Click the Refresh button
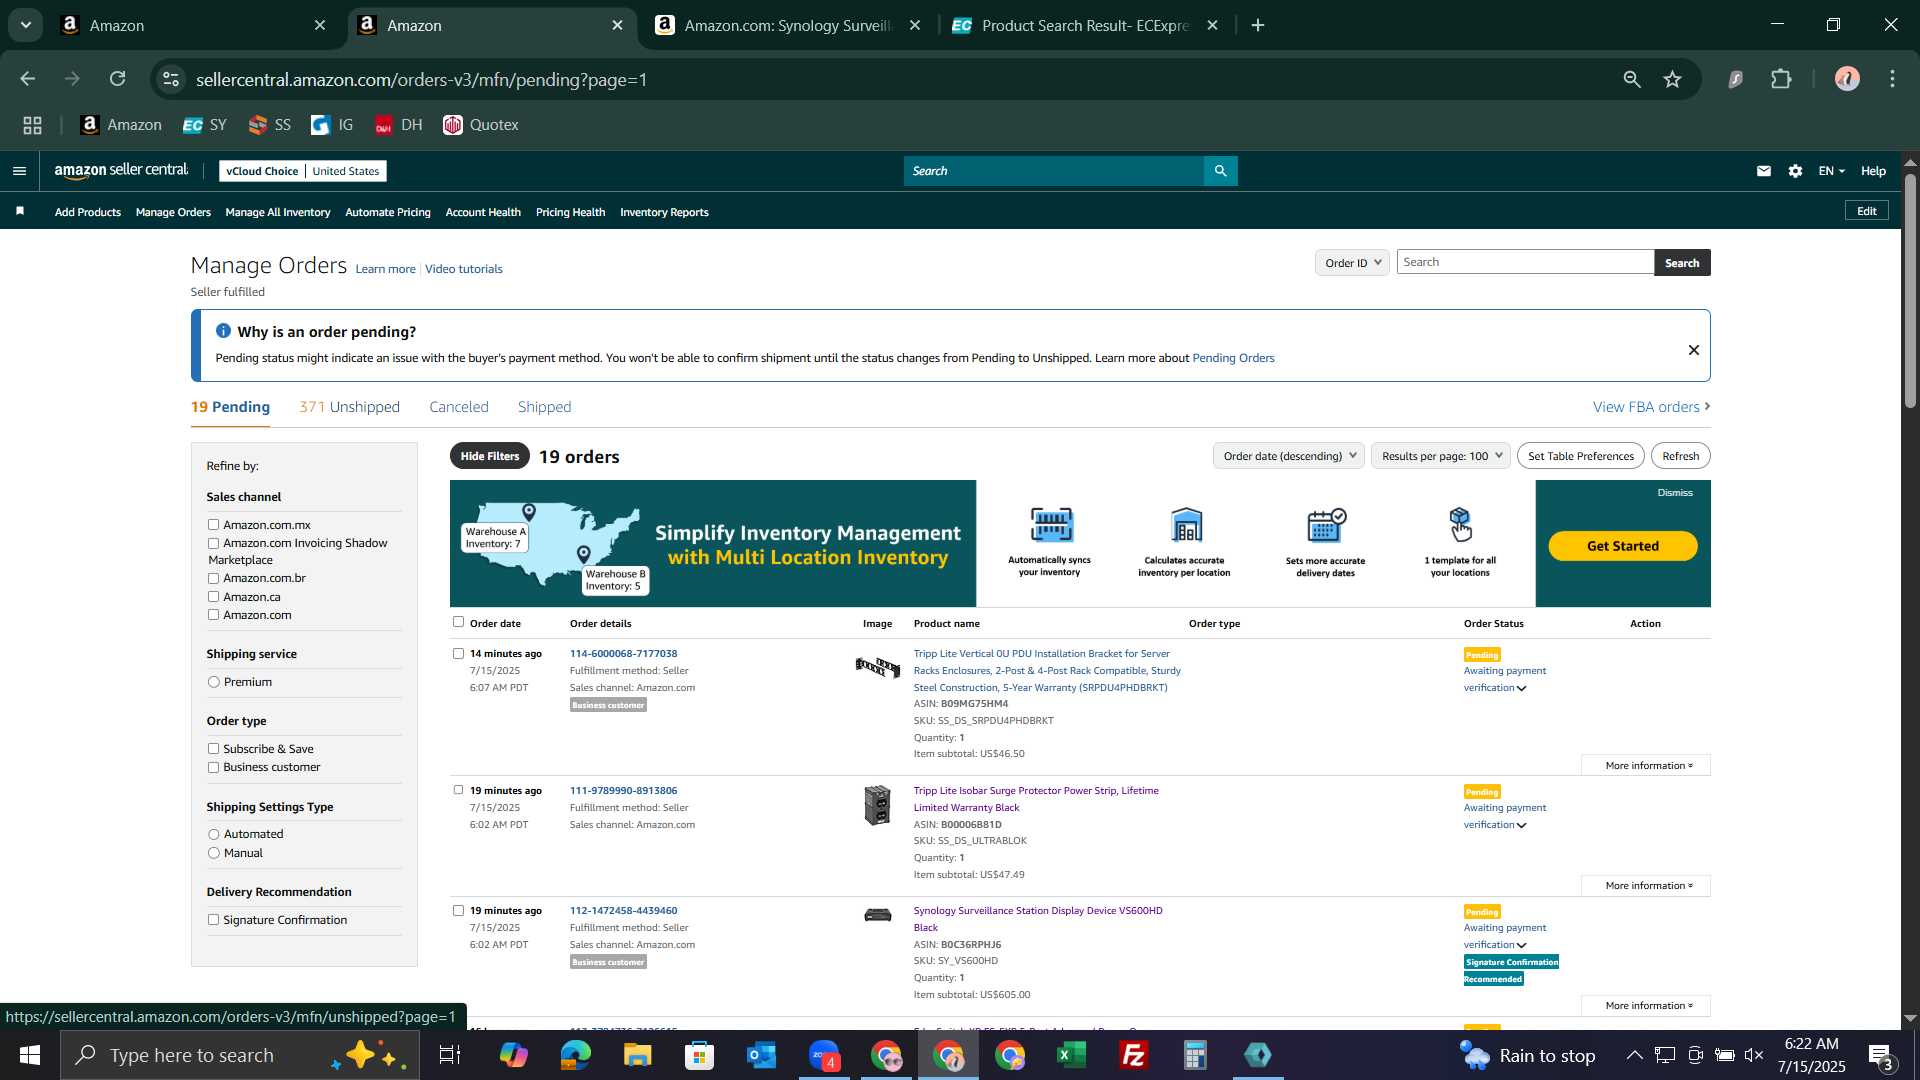Screen dimensions: 1920x1080 tap(1680, 456)
